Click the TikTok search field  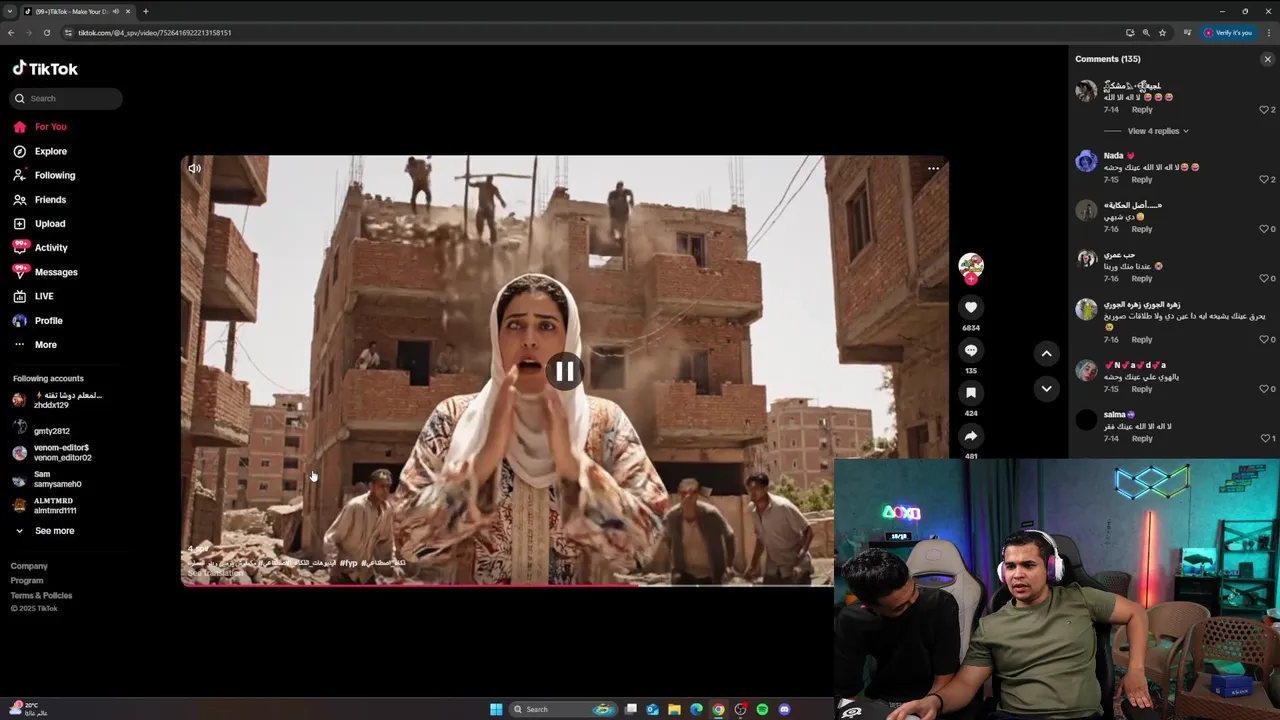[66, 98]
